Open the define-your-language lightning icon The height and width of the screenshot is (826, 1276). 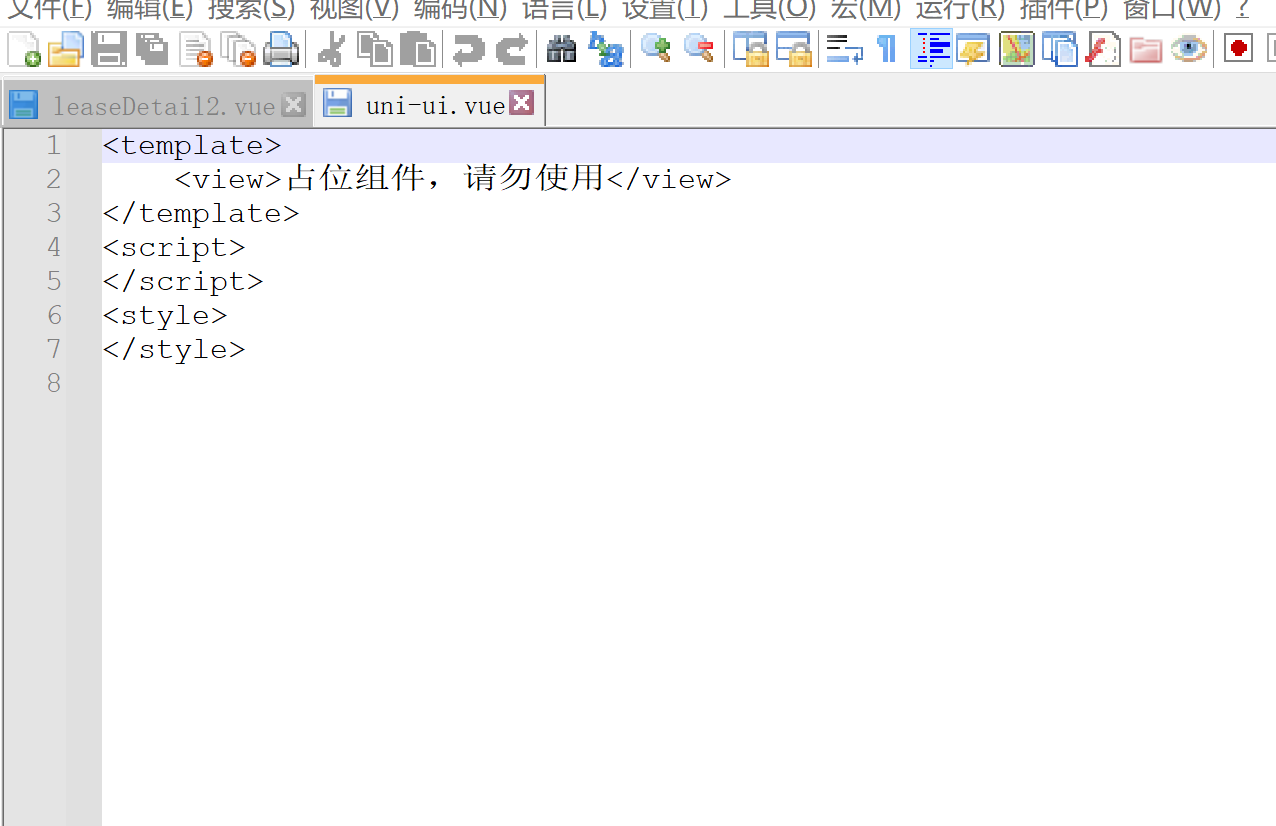click(973, 49)
